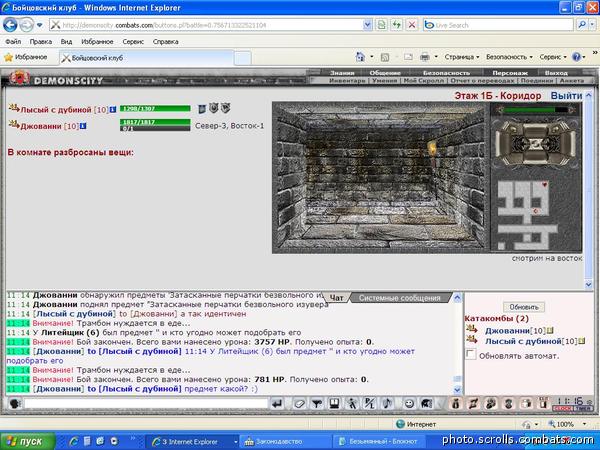Click the chat face icon left of input

(15, 403)
